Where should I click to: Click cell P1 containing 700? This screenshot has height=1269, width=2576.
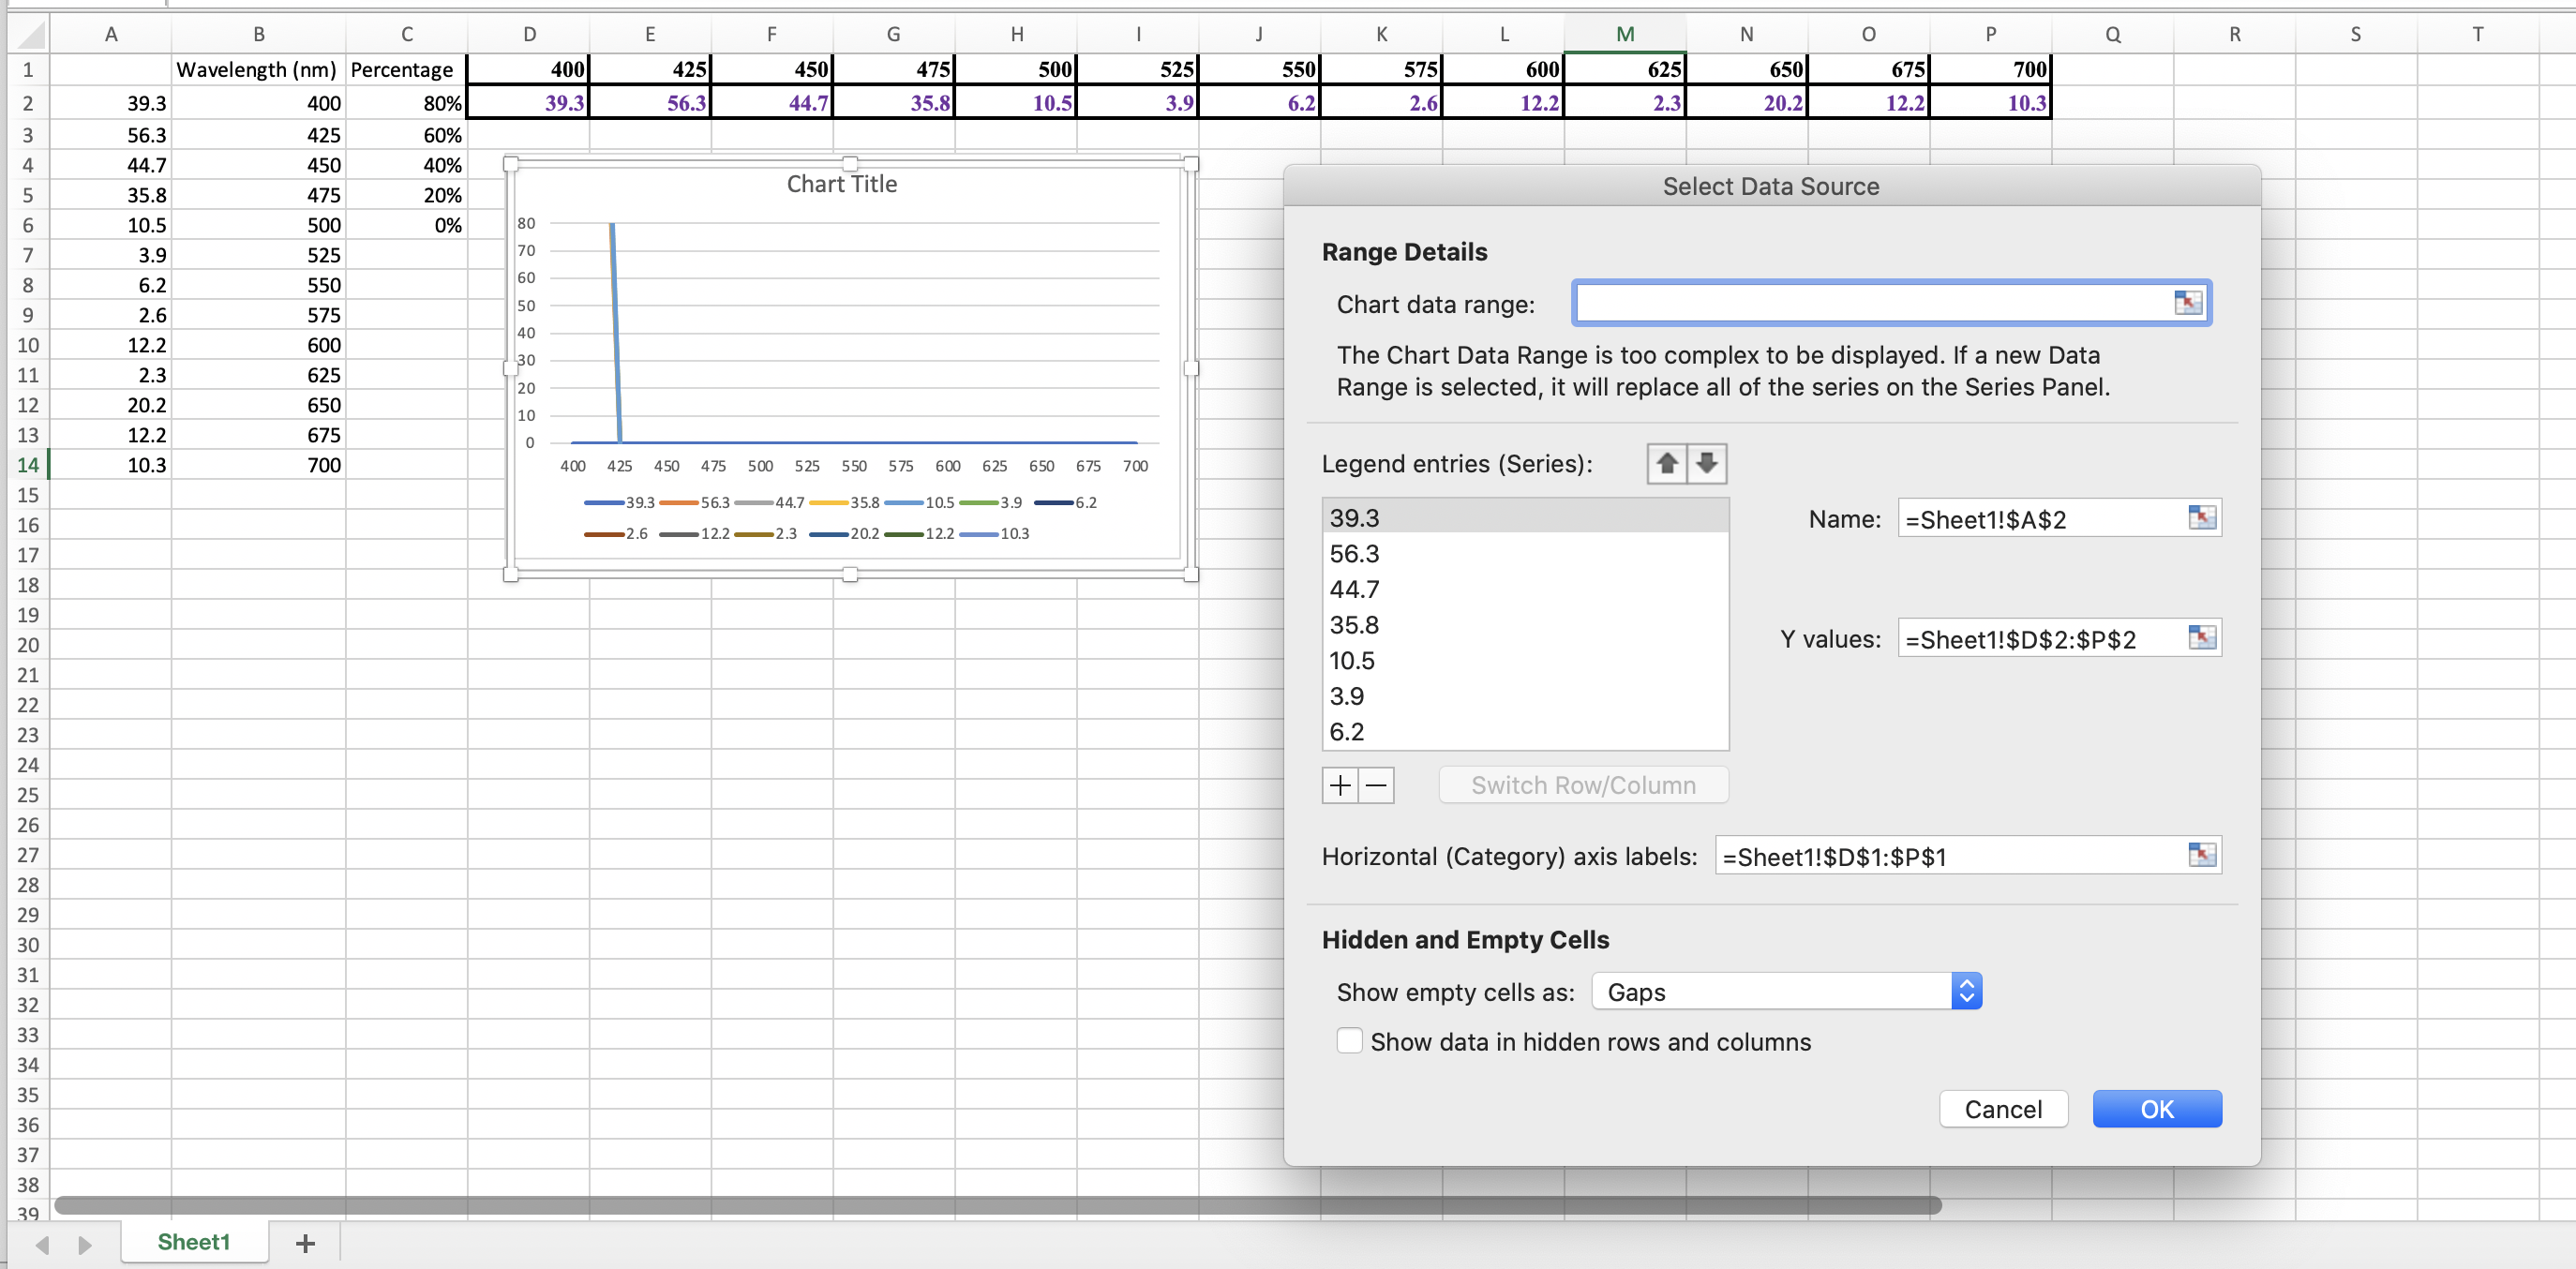1990,69
